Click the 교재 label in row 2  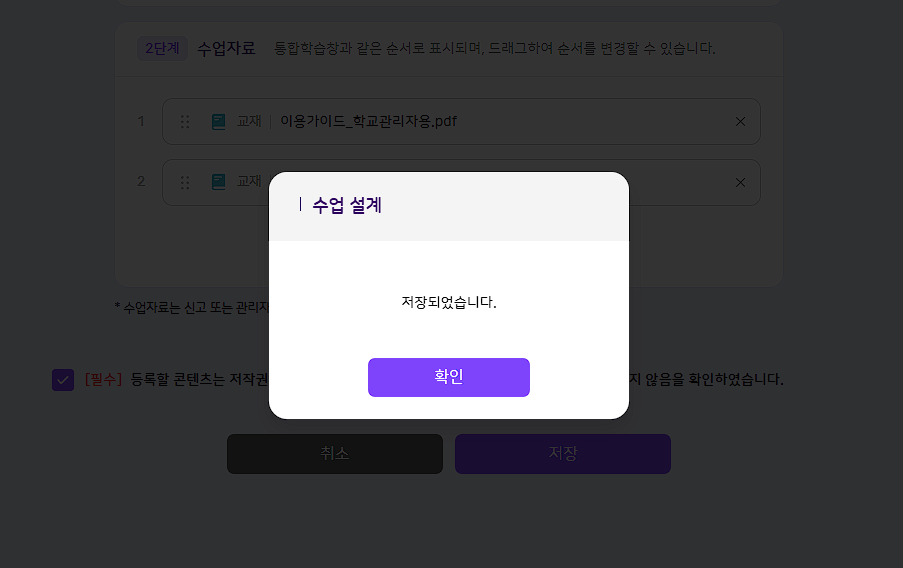click(x=249, y=181)
